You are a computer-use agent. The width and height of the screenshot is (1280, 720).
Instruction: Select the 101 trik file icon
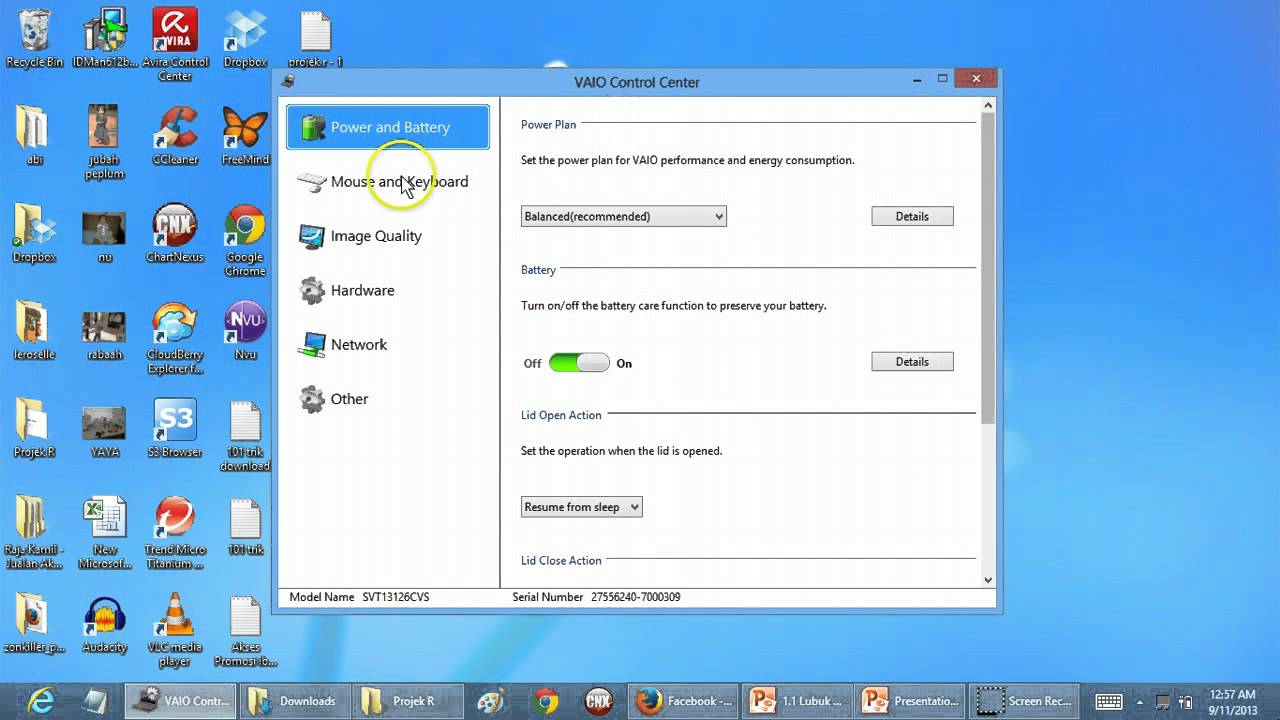click(245, 525)
